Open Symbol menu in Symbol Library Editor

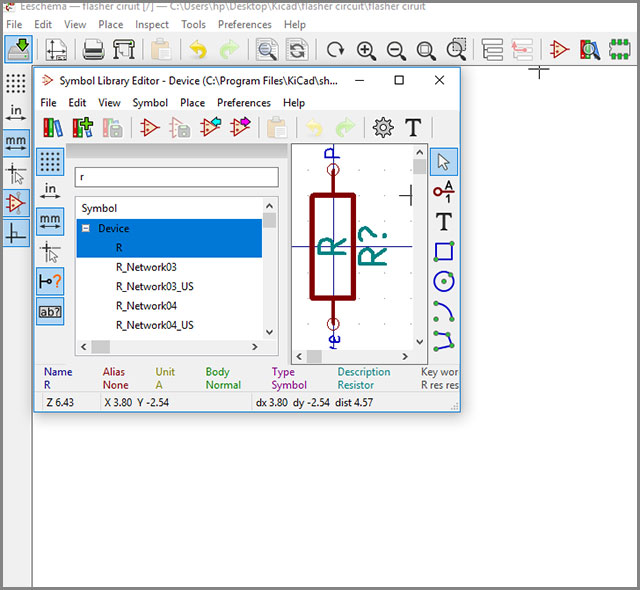pos(150,102)
